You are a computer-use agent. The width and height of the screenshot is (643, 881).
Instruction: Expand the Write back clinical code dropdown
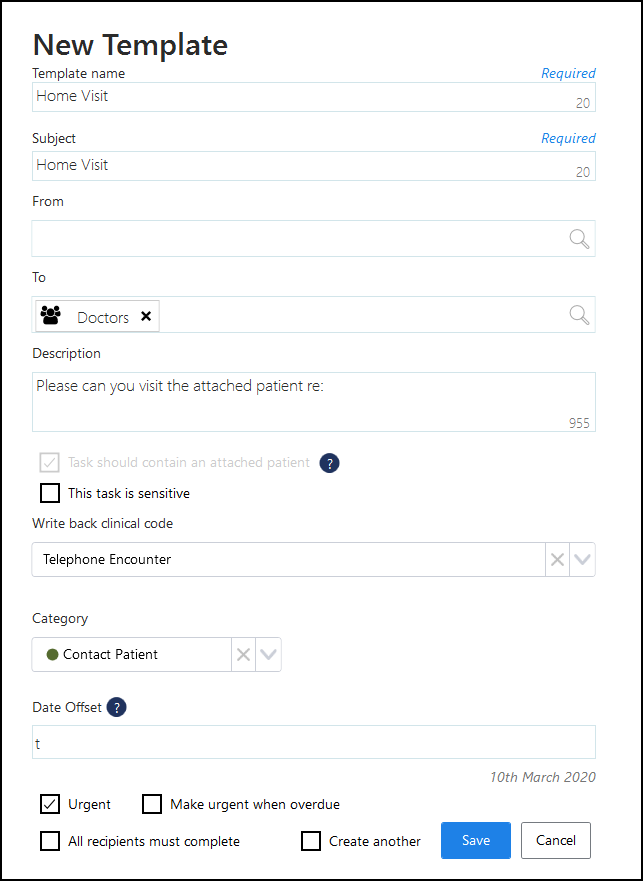click(x=583, y=560)
